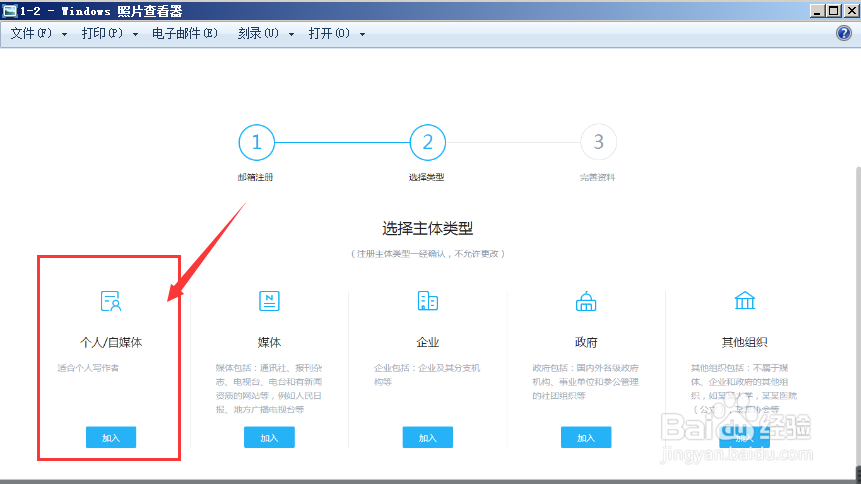This screenshot has height=484, width=861.
Task: Click the 企业包括 description text
Action: tap(427, 375)
